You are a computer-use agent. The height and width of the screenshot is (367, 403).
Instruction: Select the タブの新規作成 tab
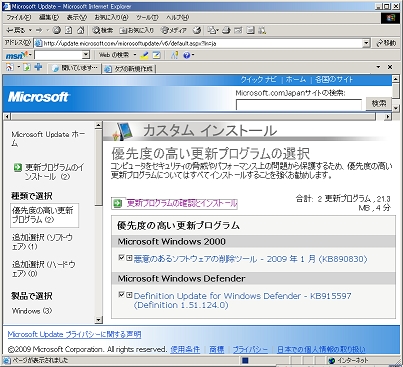pos(129,69)
